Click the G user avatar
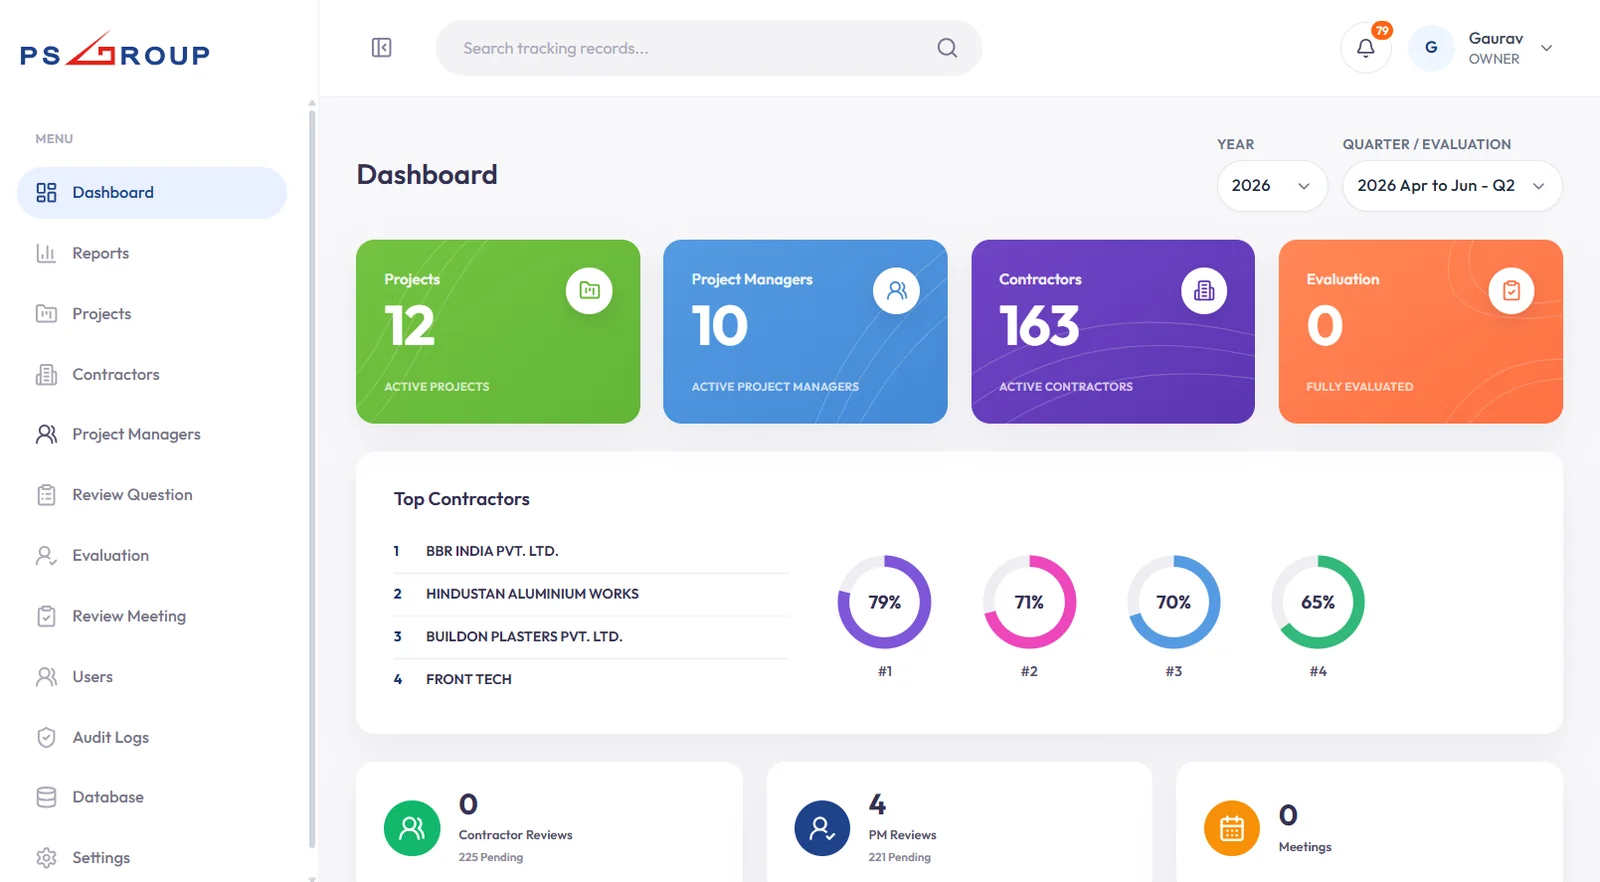 click(1431, 48)
